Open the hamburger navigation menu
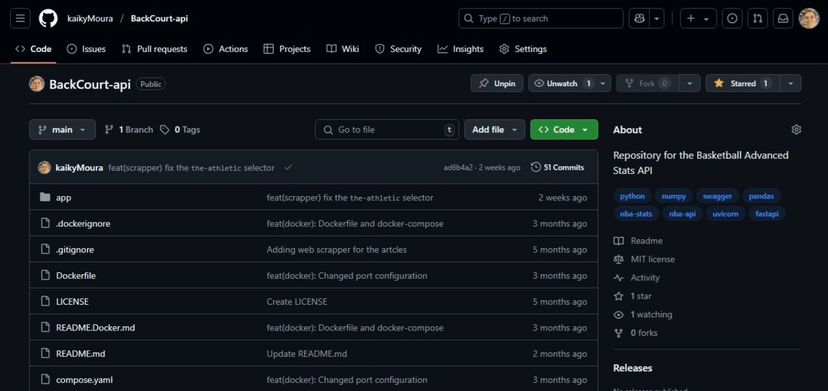The height and width of the screenshot is (391, 828). [x=20, y=18]
